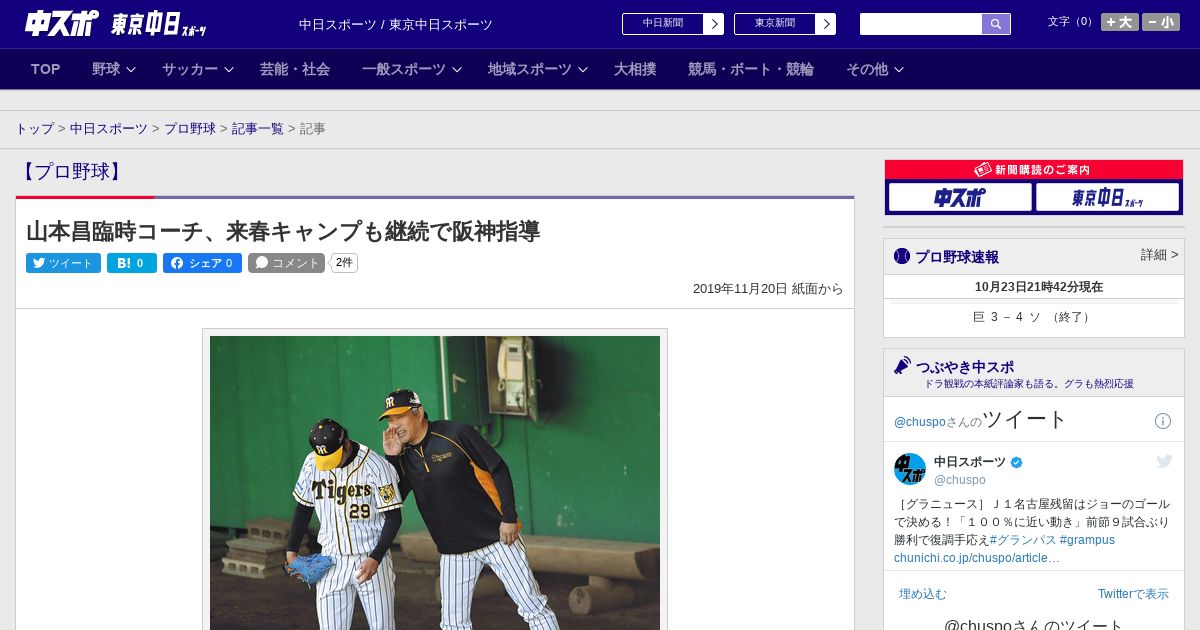
Task: Share article via Twitter ツイート button
Action: coord(63,263)
